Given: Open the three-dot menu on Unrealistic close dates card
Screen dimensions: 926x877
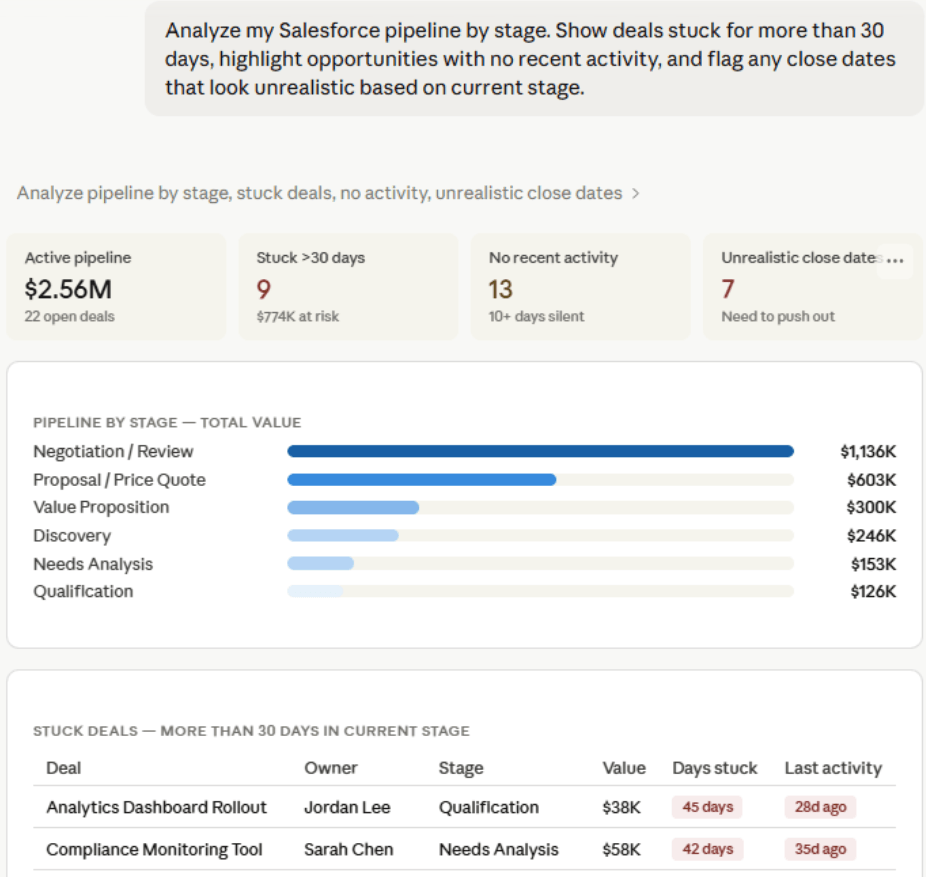Looking at the screenshot, I should (x=895, y=260).
